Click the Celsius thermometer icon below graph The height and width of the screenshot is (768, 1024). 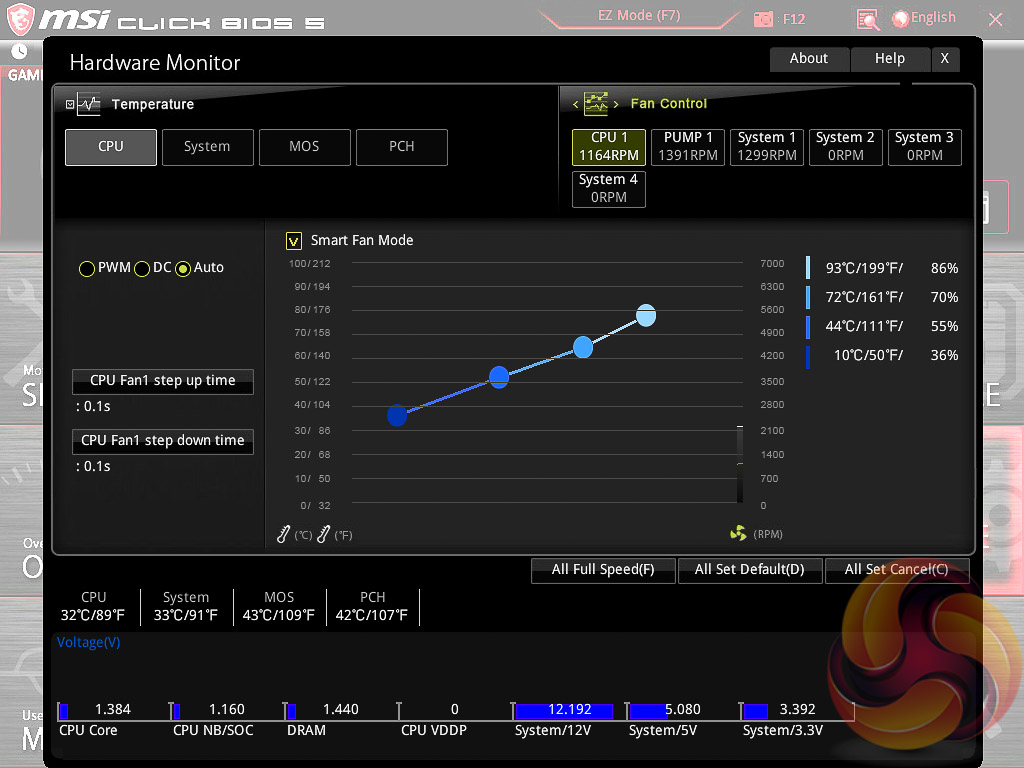coord(284,535)
